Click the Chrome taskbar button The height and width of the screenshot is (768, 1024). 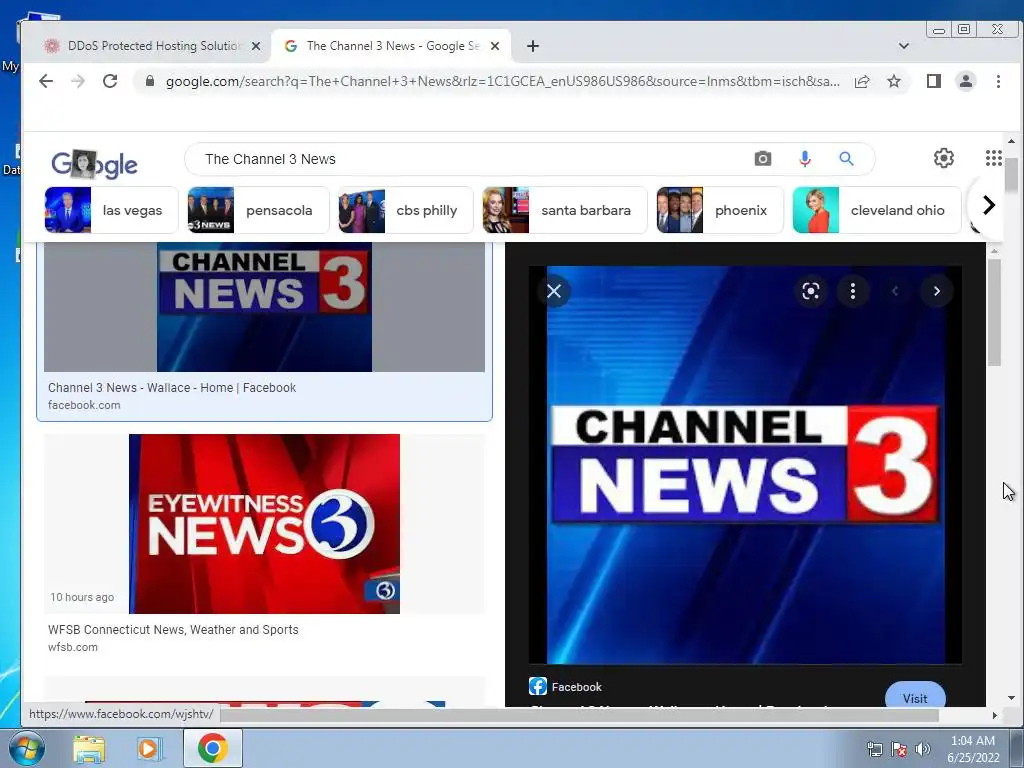coord(212,748)
